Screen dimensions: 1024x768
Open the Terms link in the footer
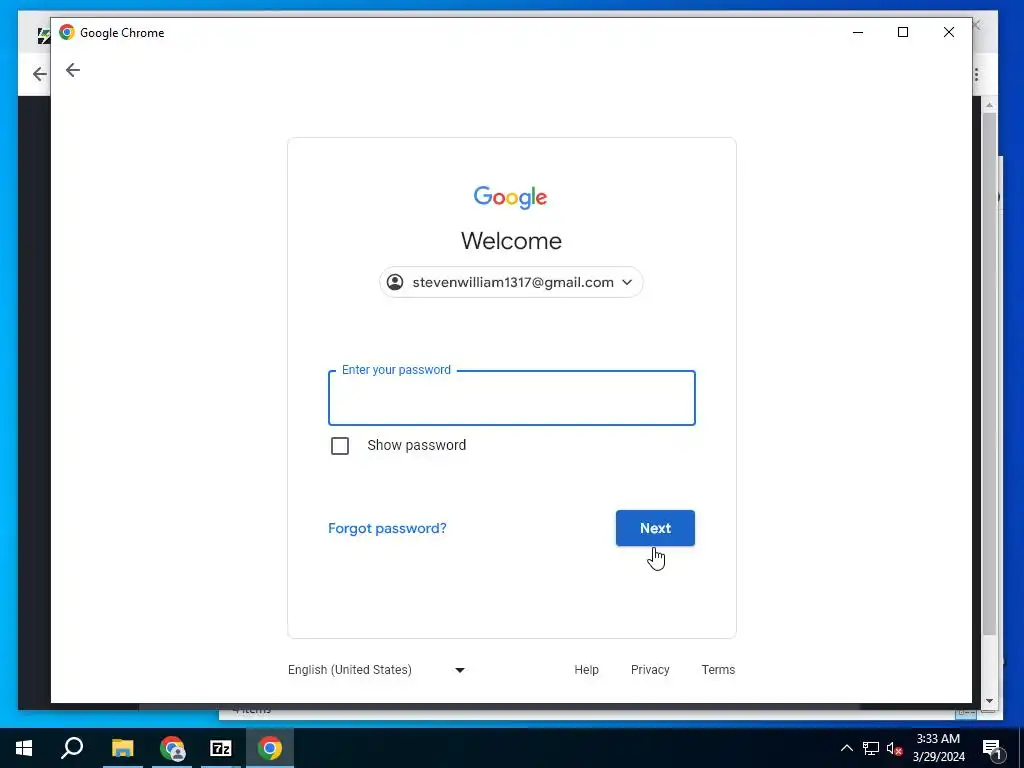[x=718, y=670]
